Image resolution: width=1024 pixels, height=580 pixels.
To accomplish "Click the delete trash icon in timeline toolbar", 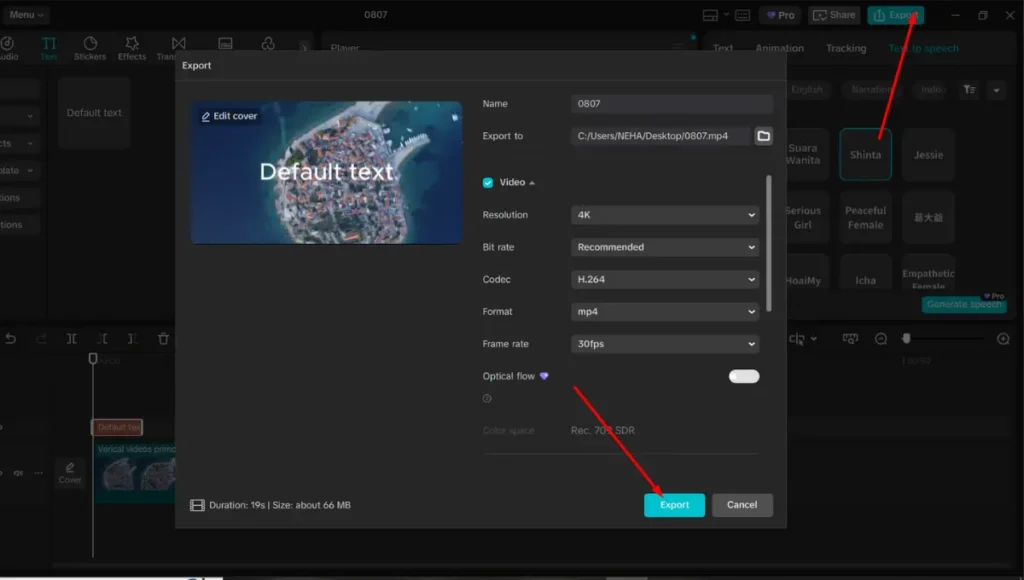I will (x=164, y=339).
